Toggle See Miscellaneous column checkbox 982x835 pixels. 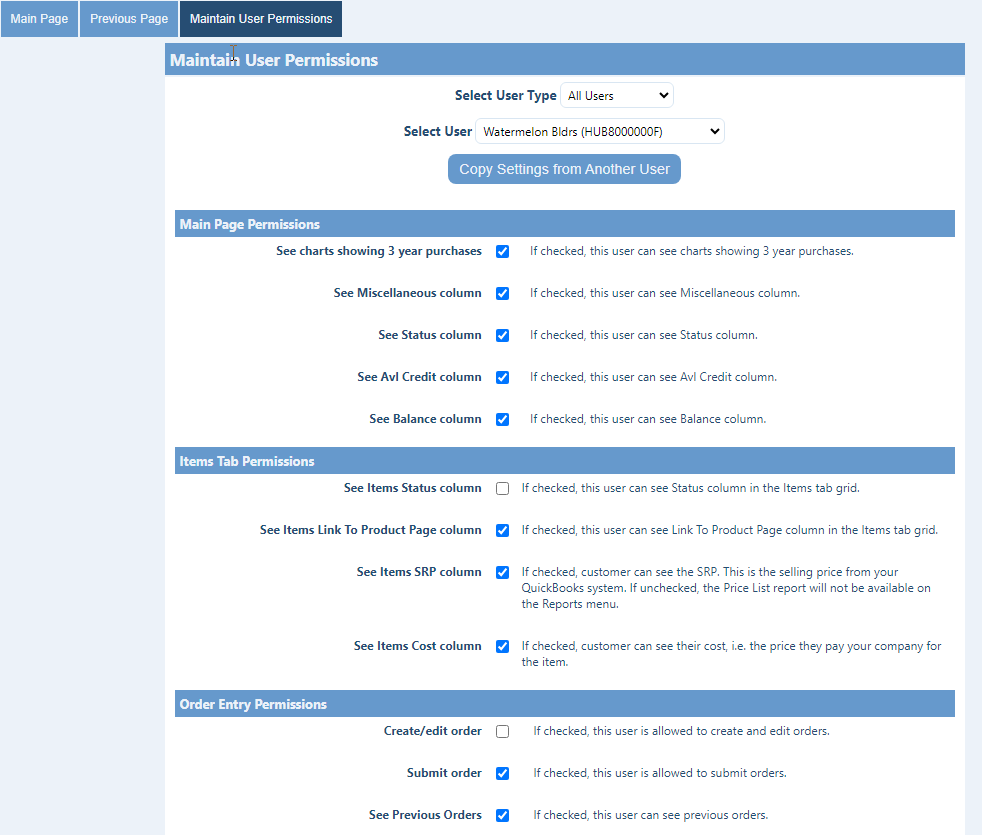coord(503,294)
